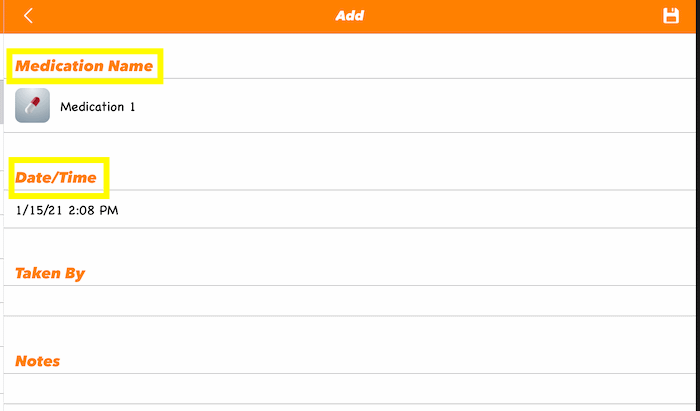700x411 pixels.
Task: Click blank space right of "Medication 1"
Action: (400, 106)
